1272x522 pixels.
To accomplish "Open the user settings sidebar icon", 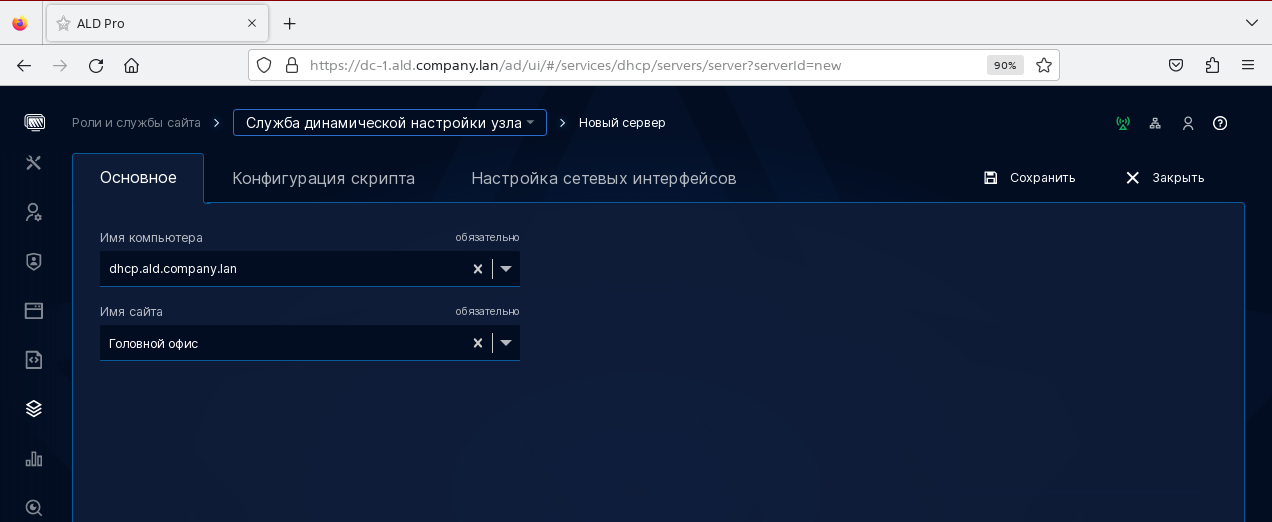I will coord(34,212).
